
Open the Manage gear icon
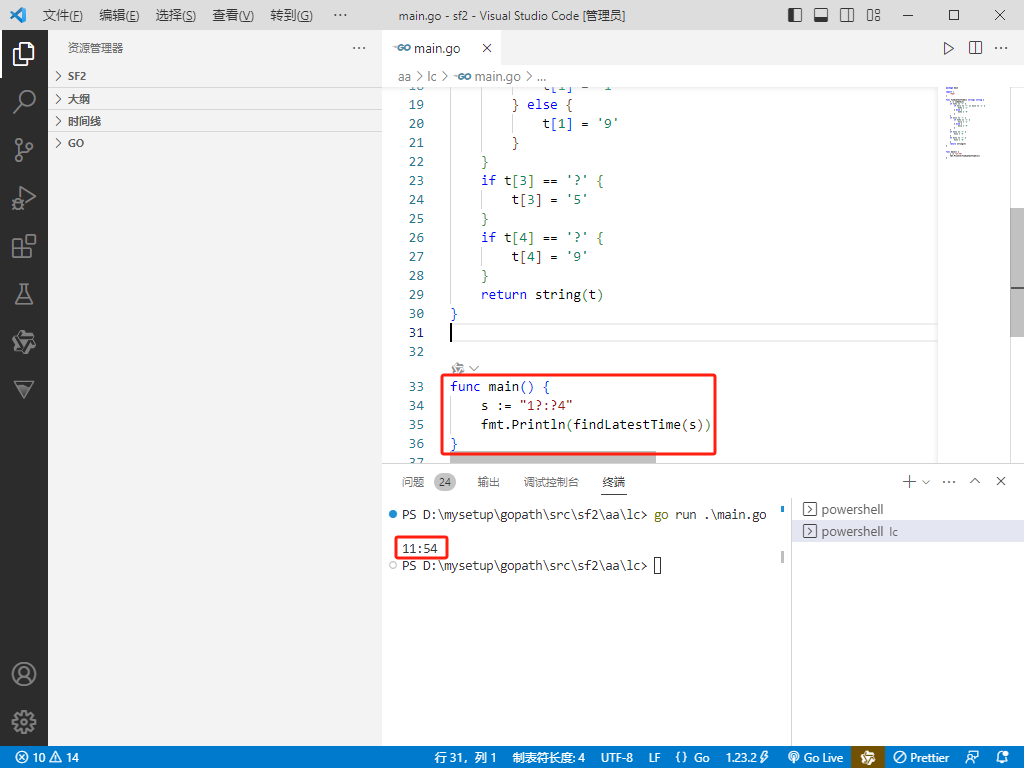pyautogui.click(x=24, y=722)
